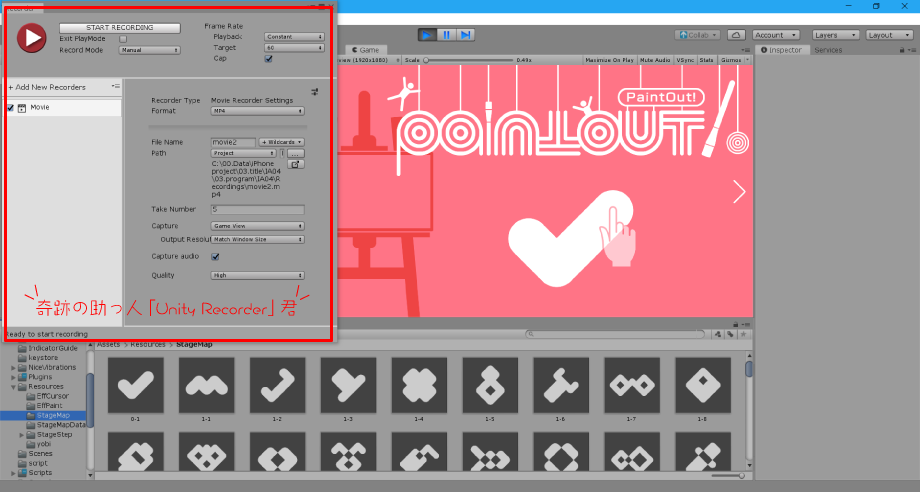Pause the game with the Pause button
The width and height of the screenshot is (920, 492).
coord(446,35)
